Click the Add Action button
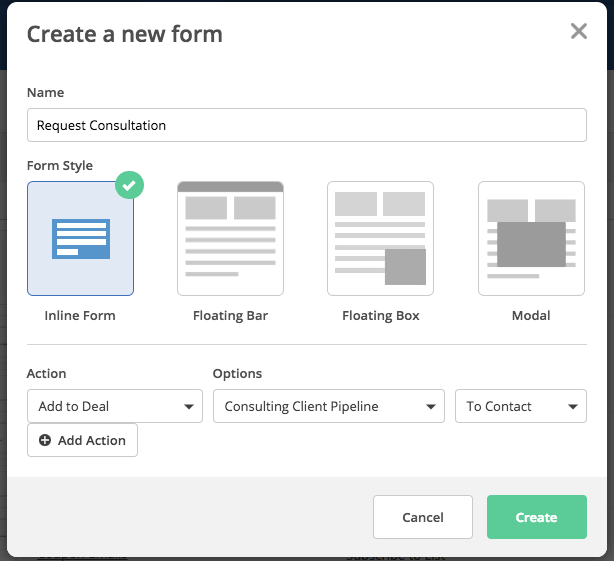 click(x=82, y=440)
